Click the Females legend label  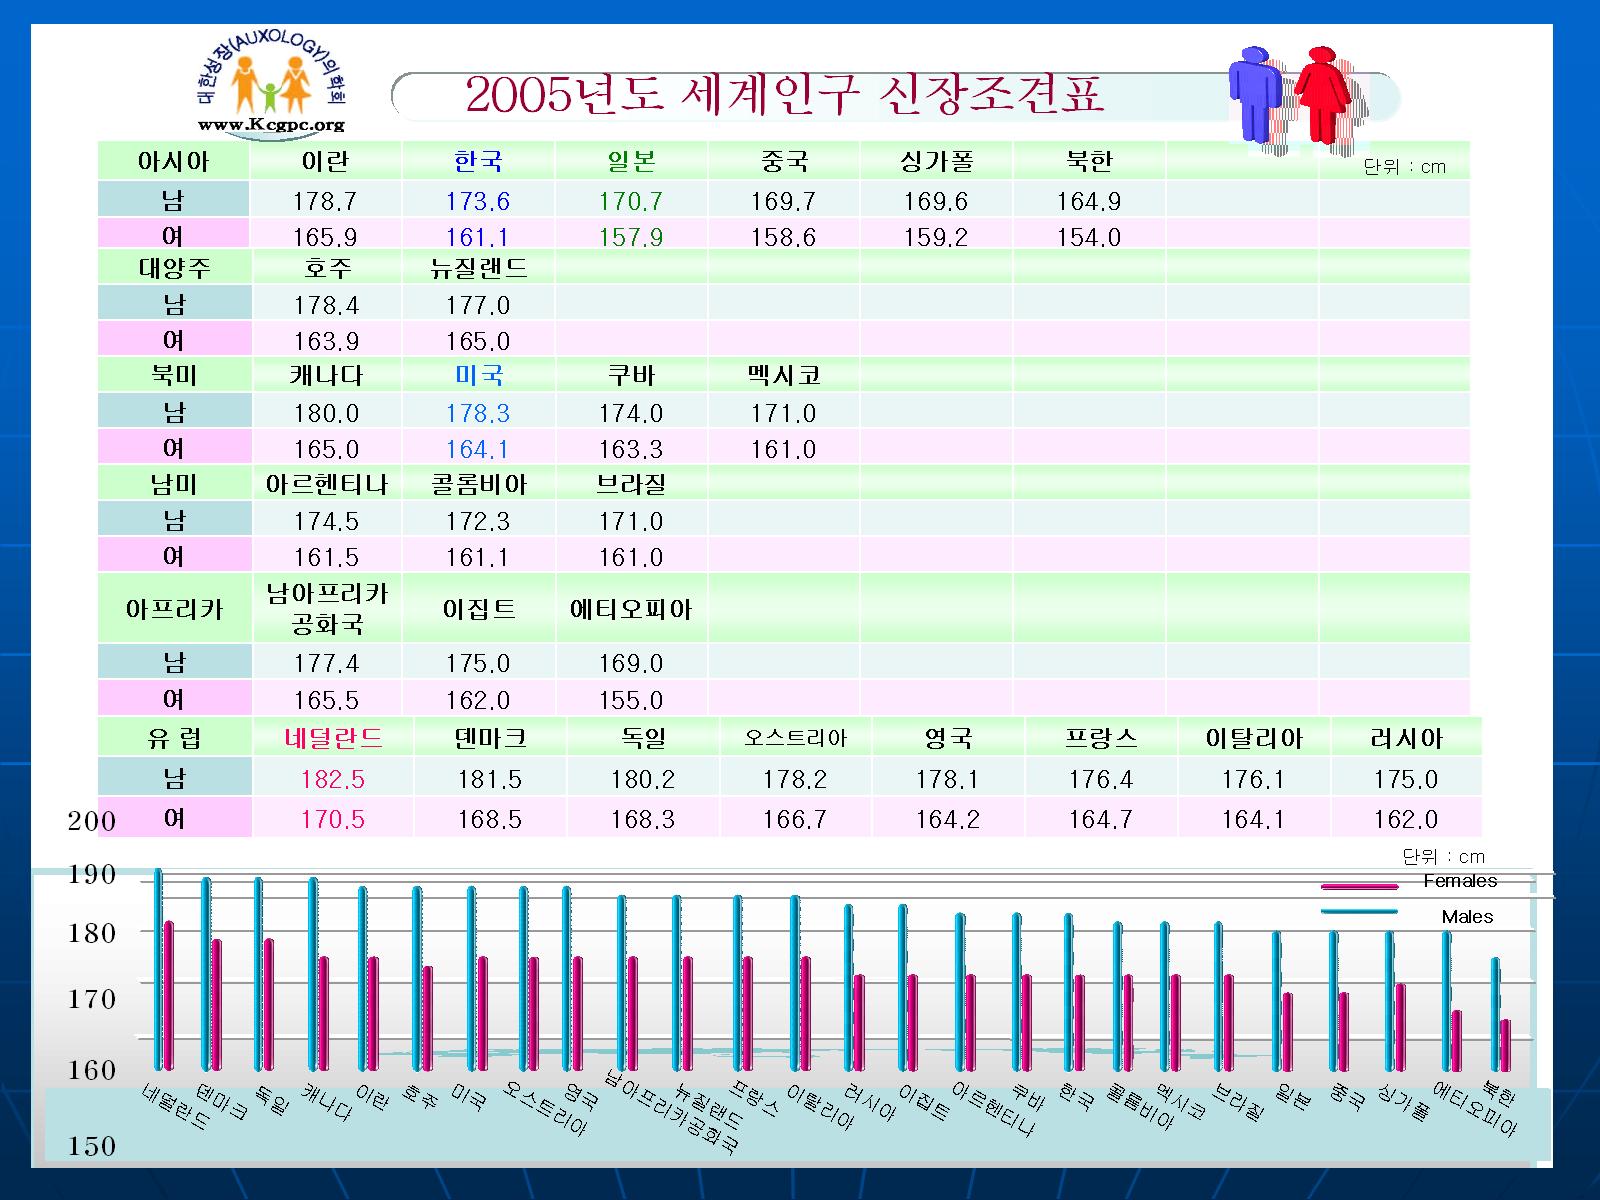pyautogui.click(x=1460, y=881)
